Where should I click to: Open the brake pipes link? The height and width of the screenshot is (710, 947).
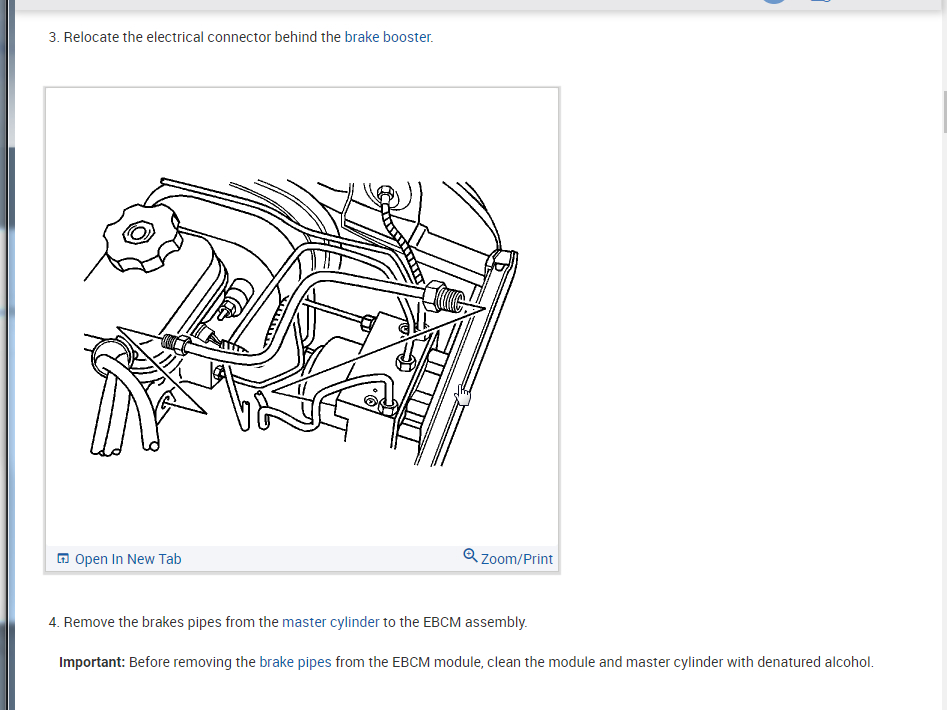(x=295, y=662)
